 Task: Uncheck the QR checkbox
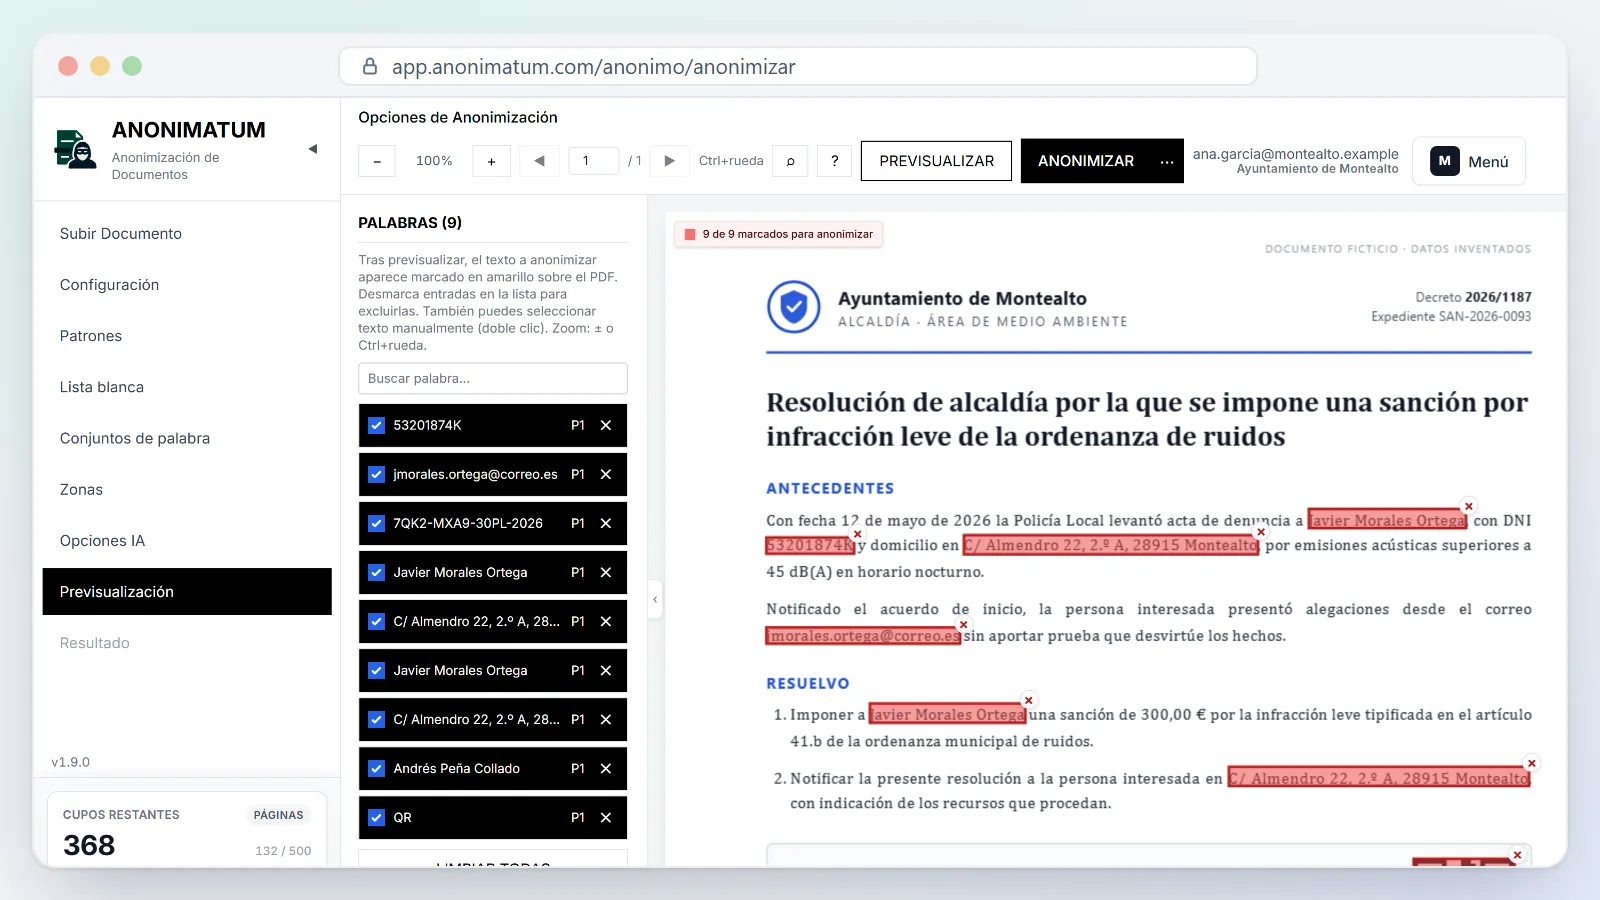tap(376, 817)
